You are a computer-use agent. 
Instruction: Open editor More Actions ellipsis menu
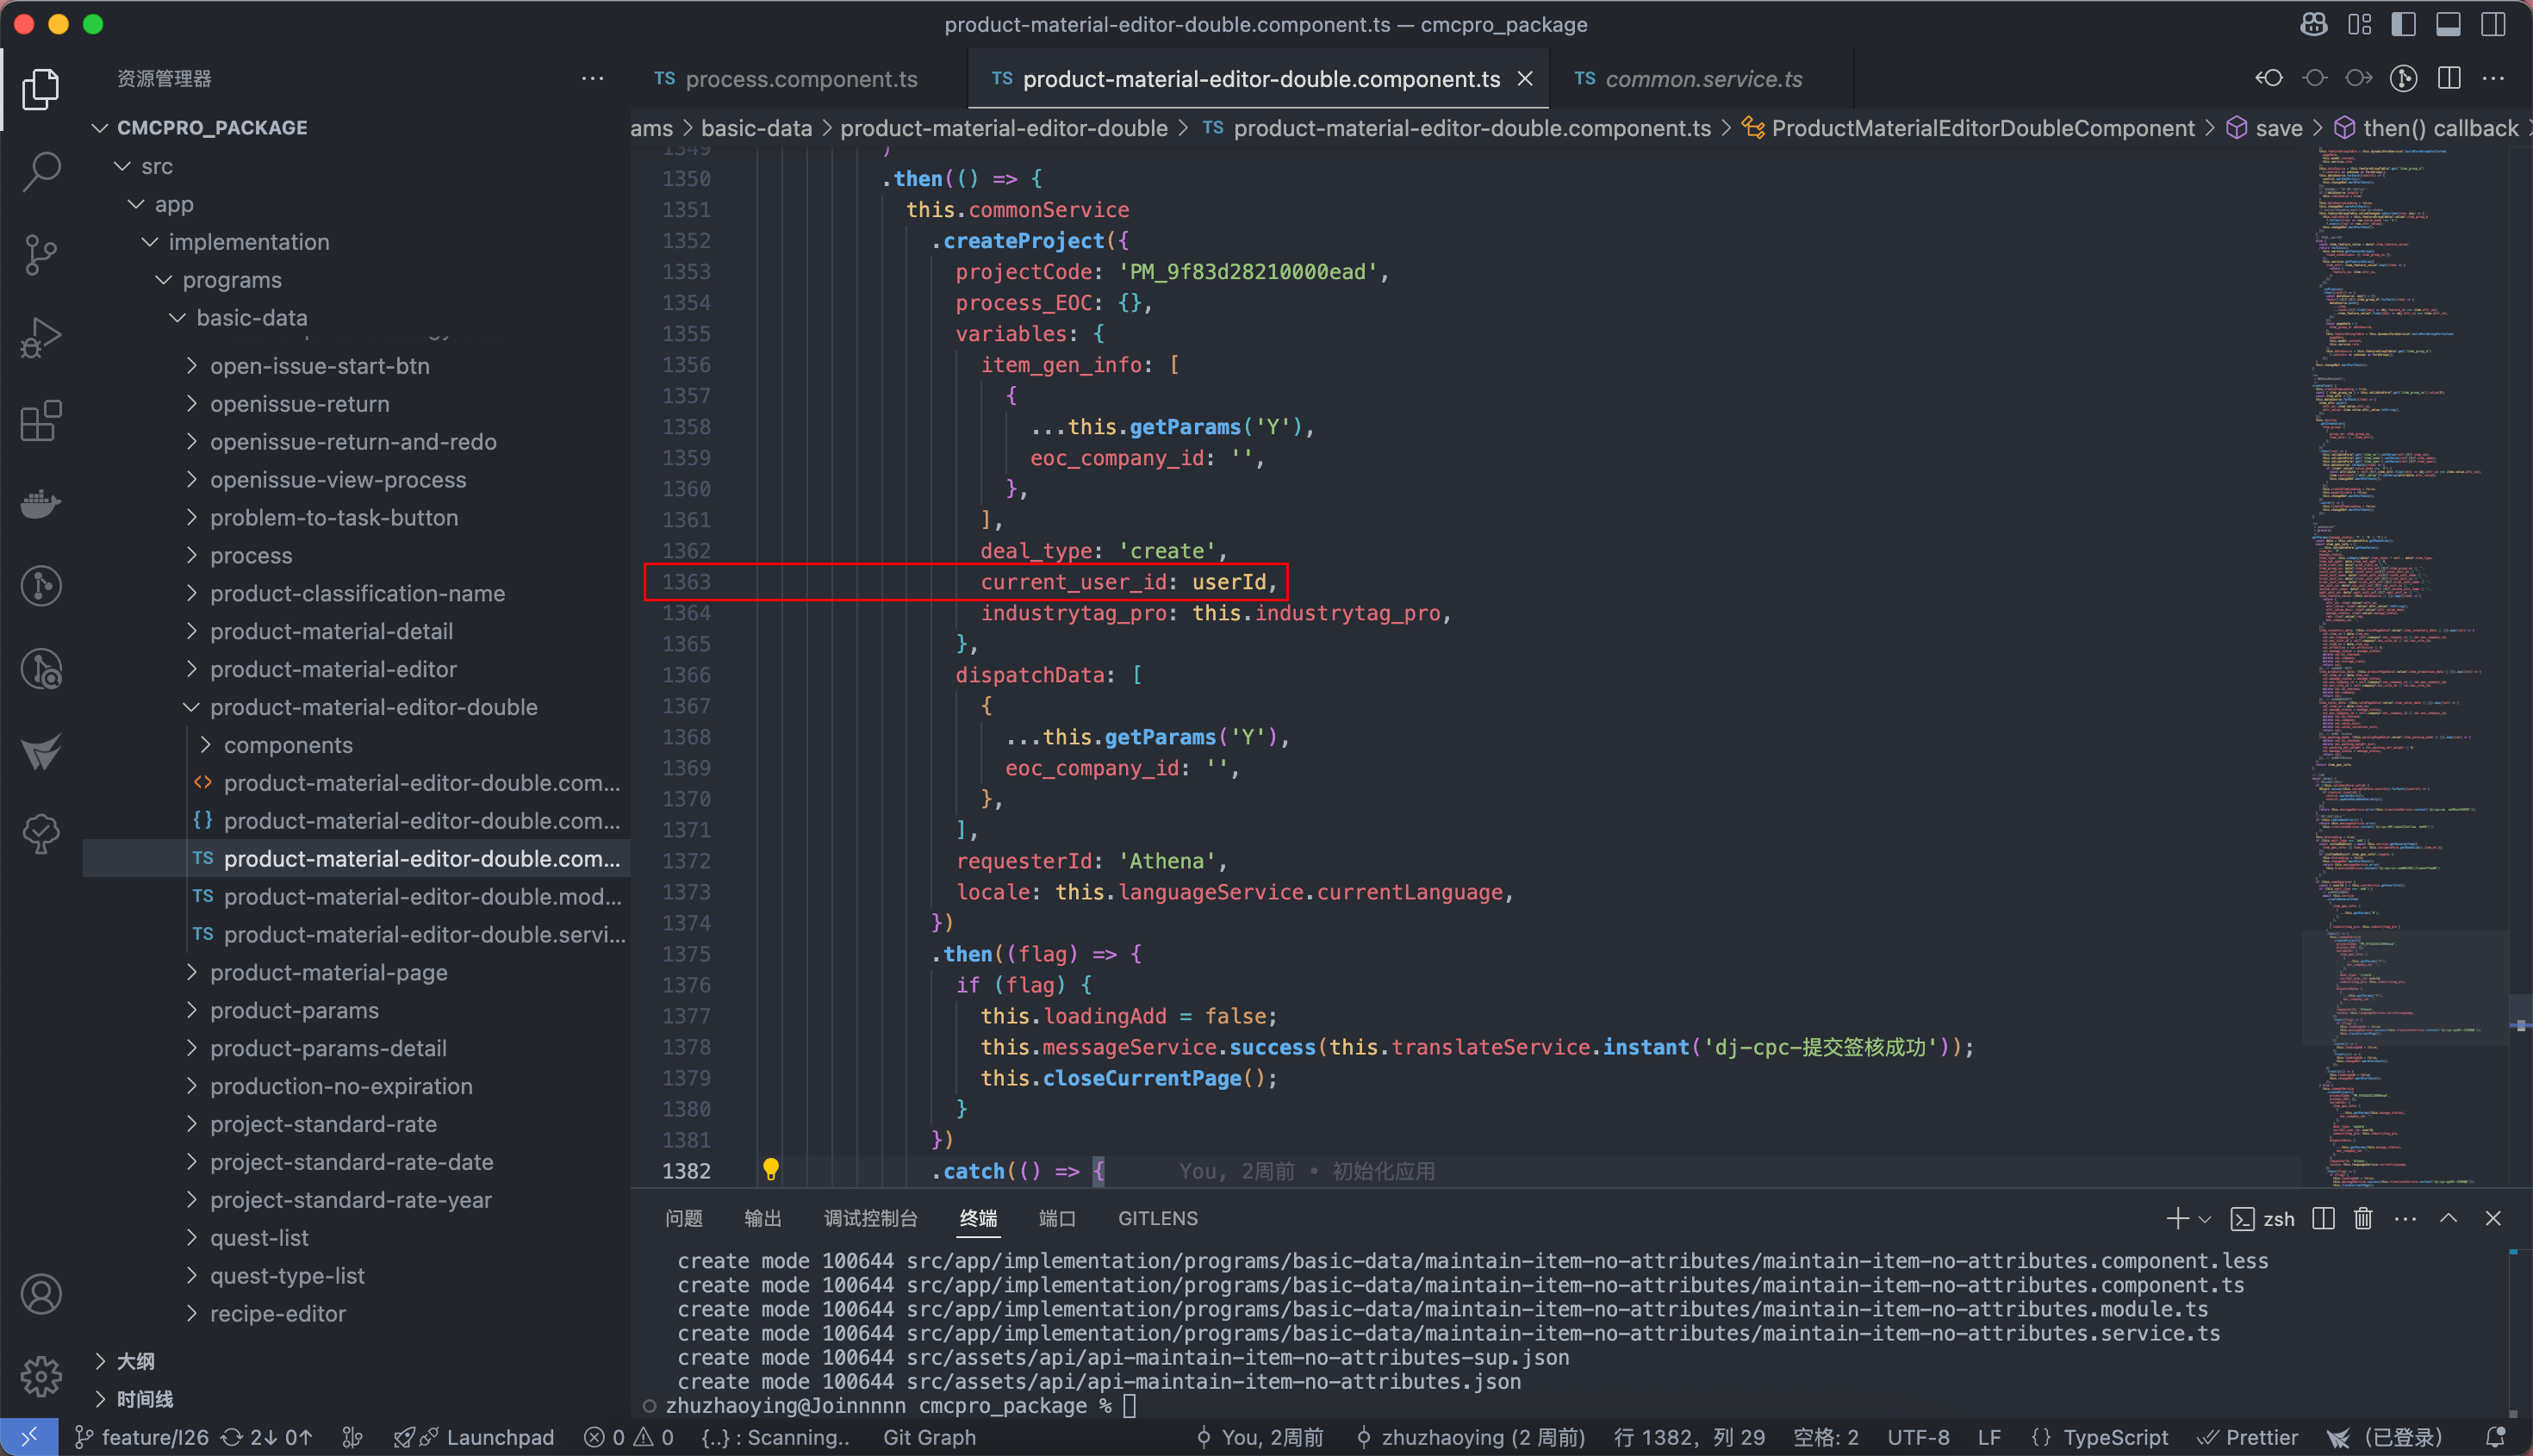(2494, 78)
